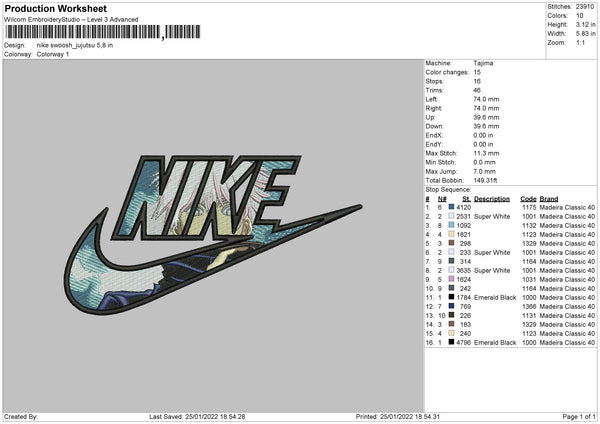This screenshot has height=424, width=600.
Task: Select the Color changes value 15
Action: coord(477,72)
